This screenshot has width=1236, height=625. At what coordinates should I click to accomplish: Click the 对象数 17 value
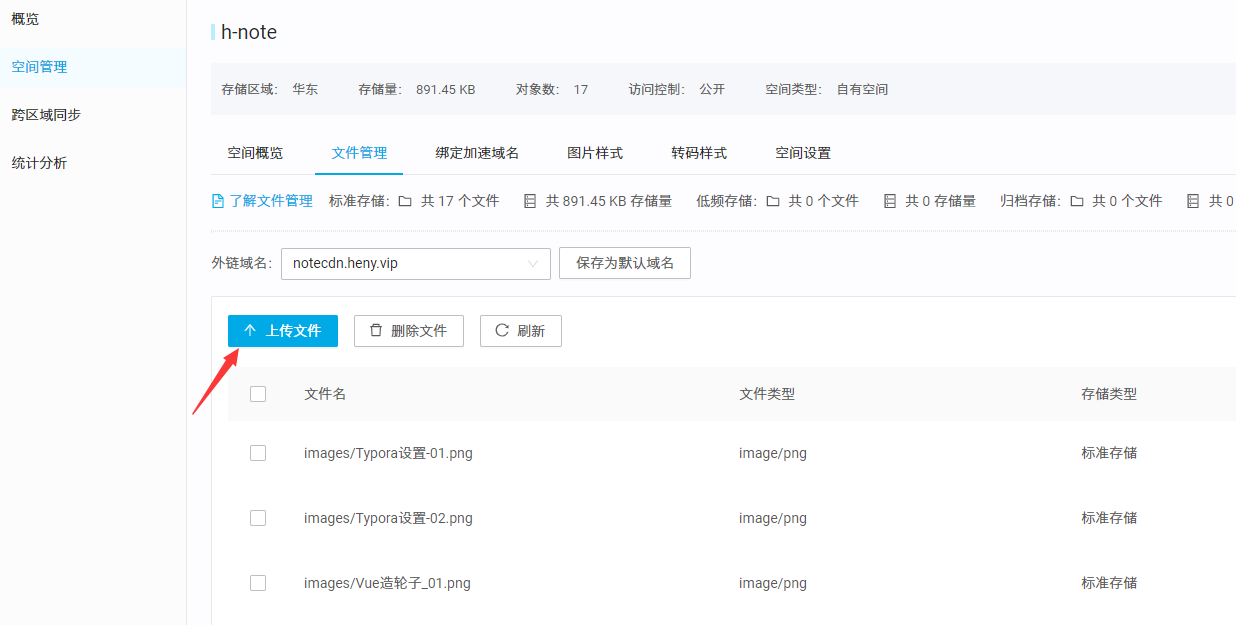(581, 89)
